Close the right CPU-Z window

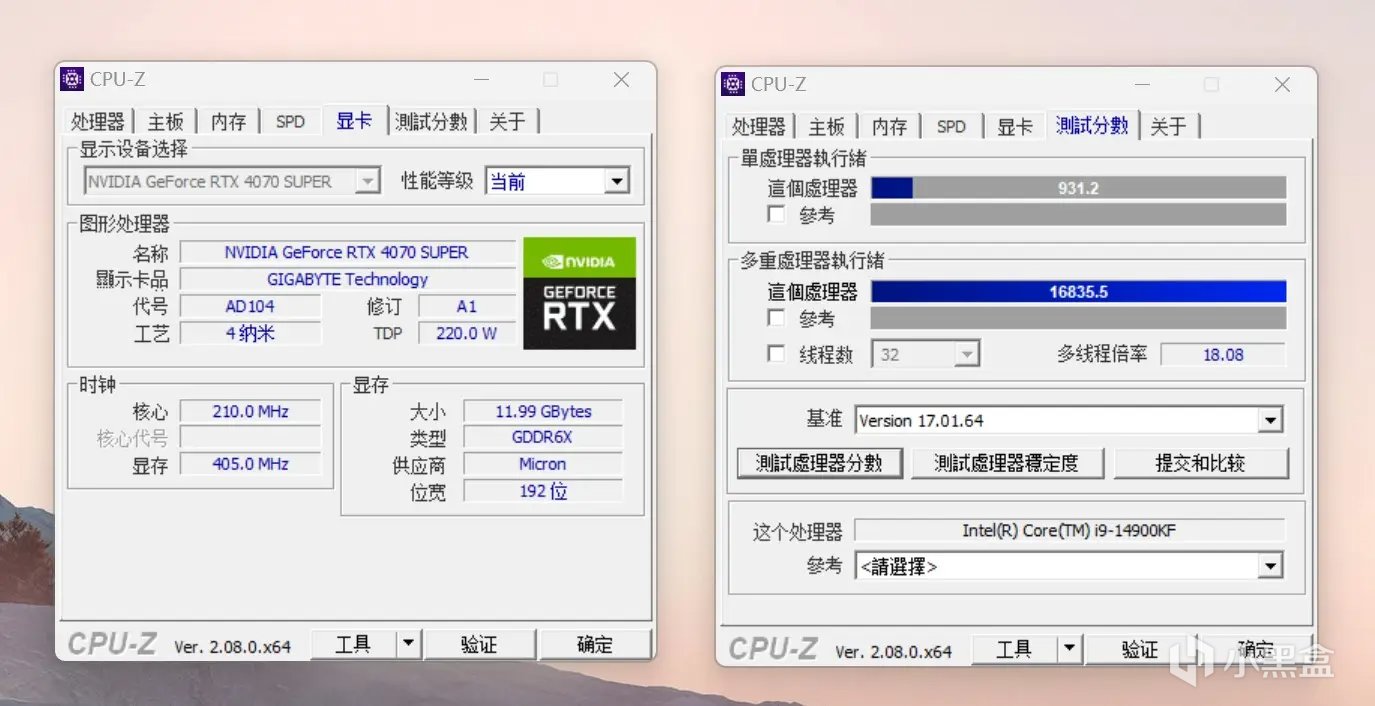click(1282, 85)
